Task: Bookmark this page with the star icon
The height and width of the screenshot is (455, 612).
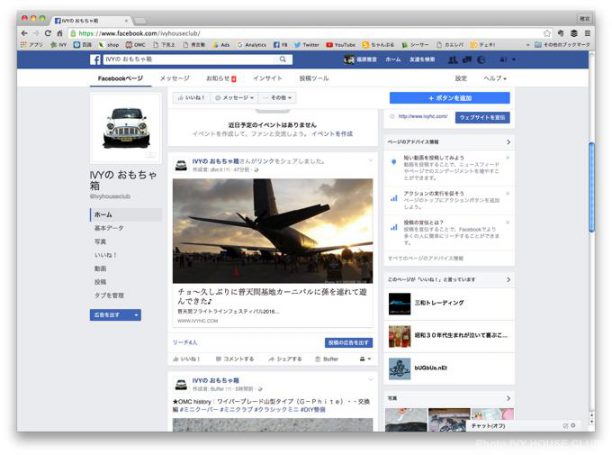Action: (547, 33)
